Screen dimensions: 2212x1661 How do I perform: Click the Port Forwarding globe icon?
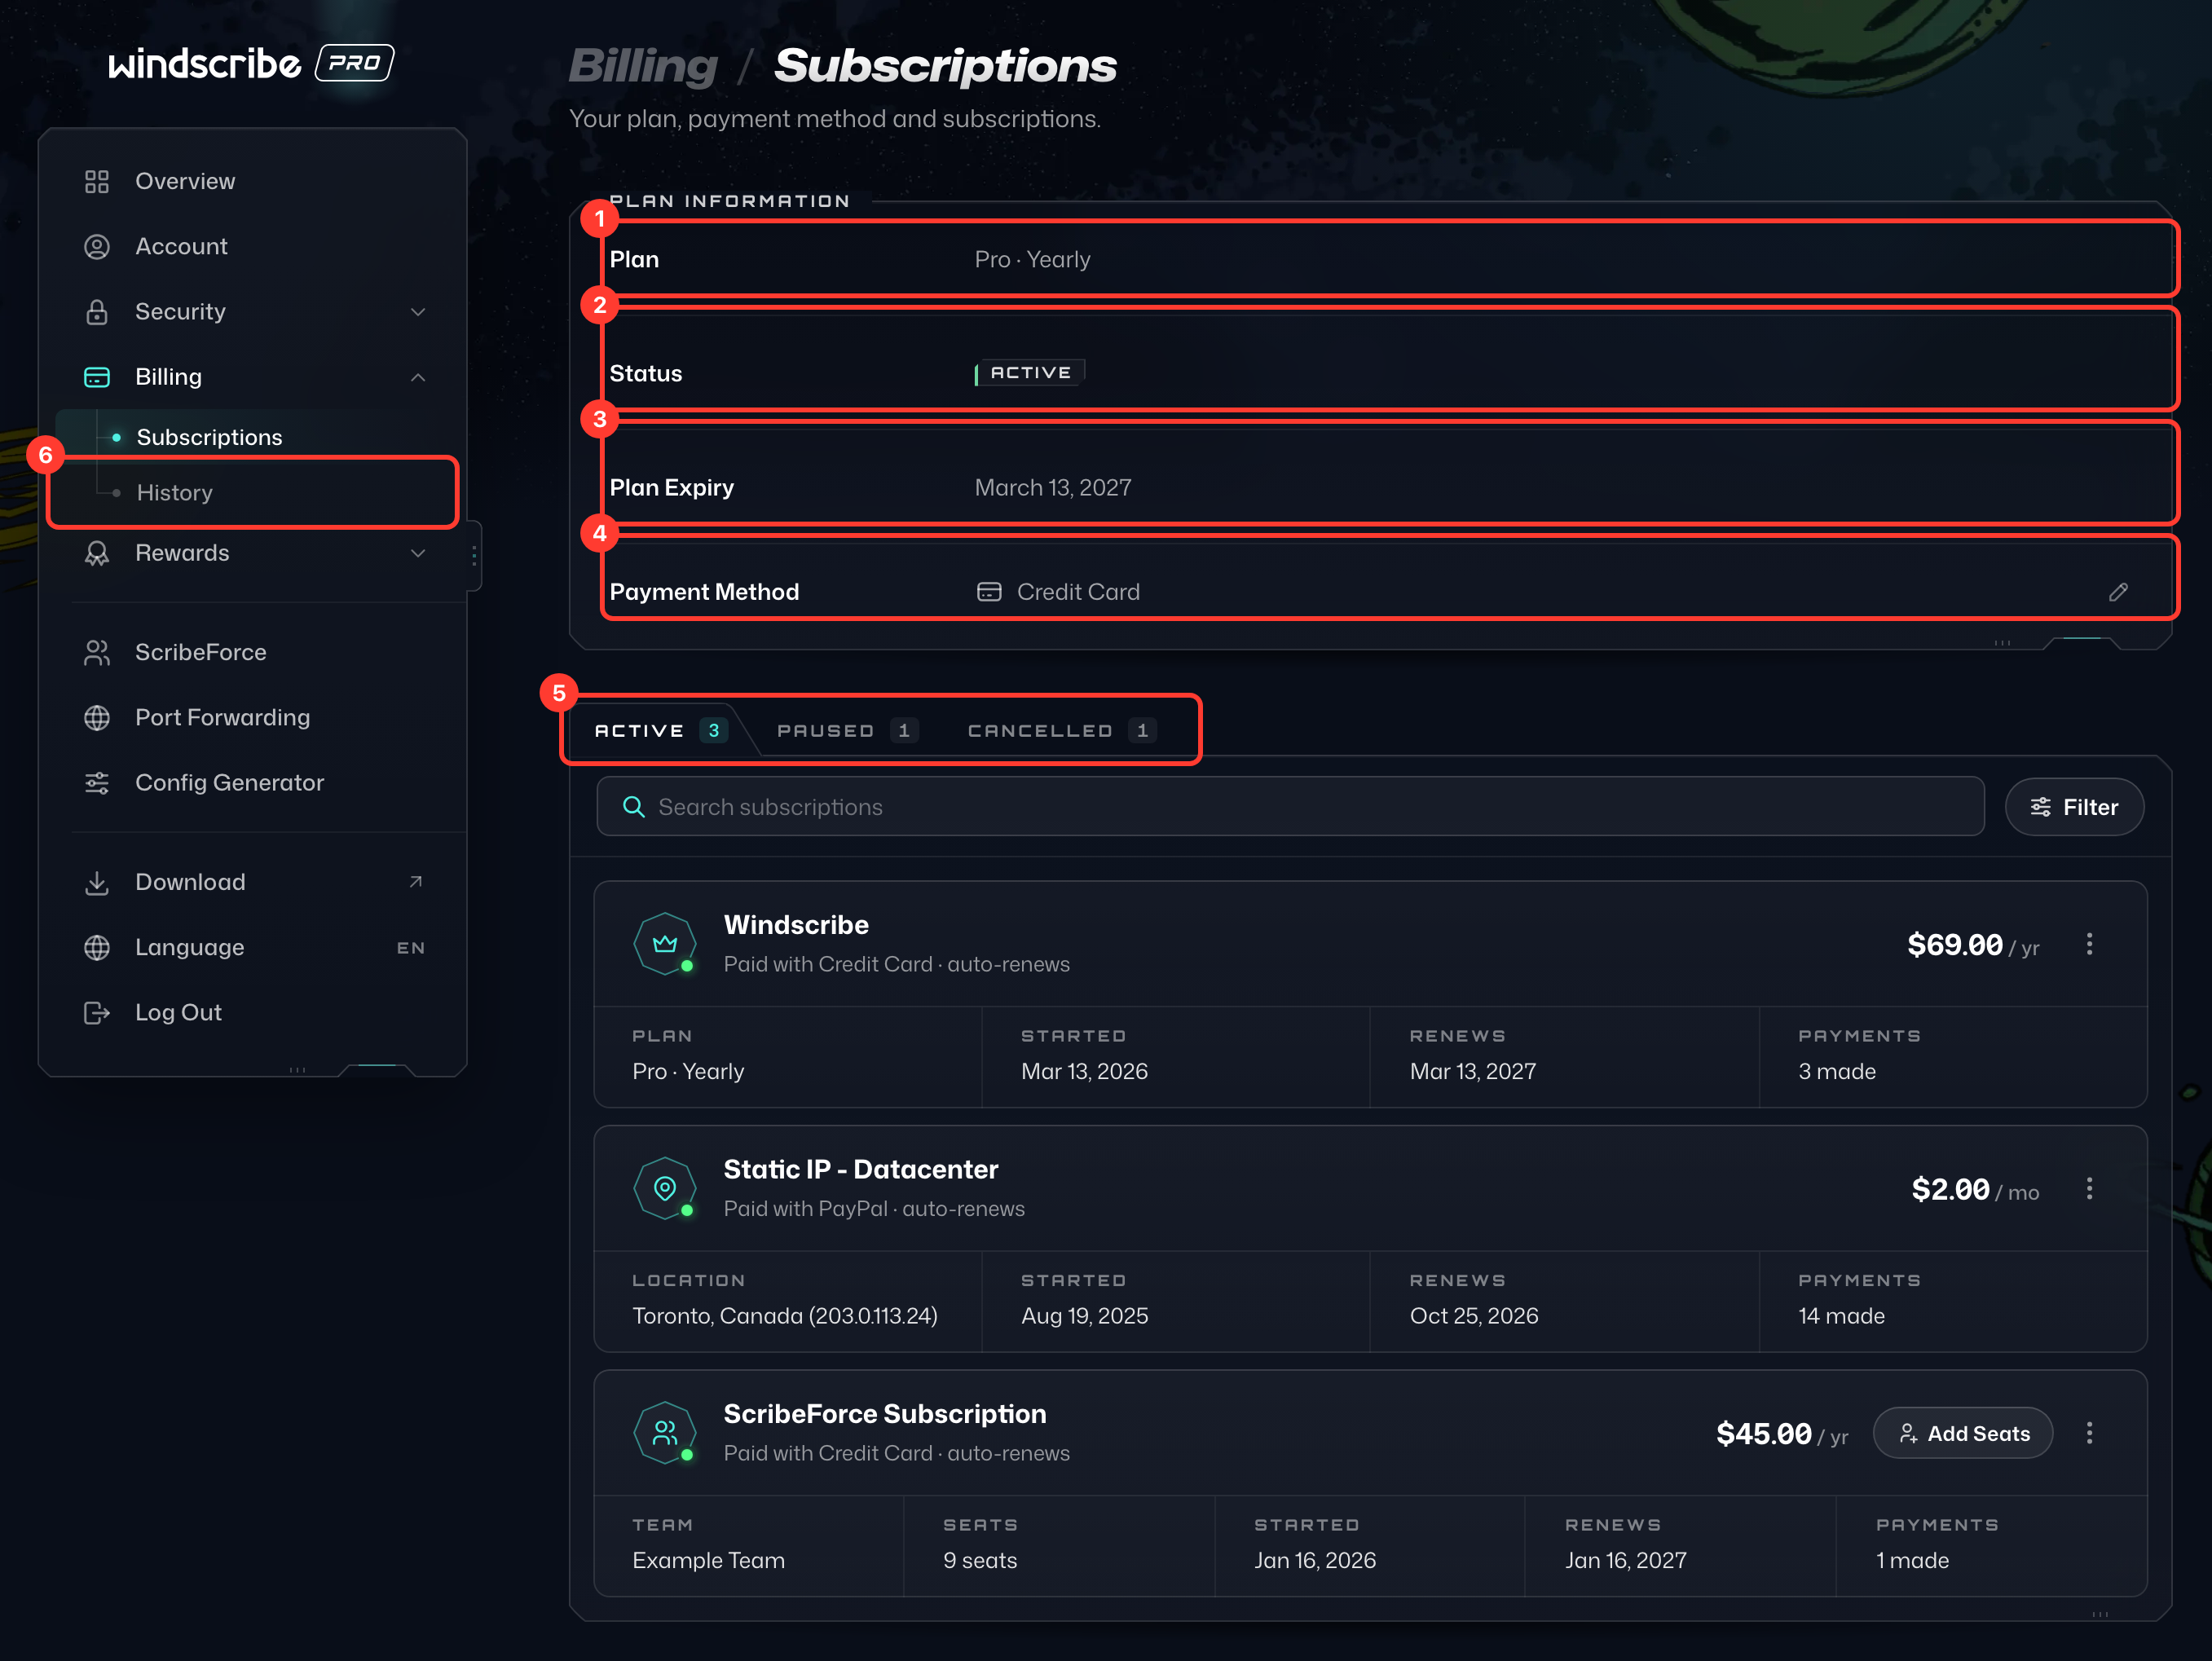(x=97, y=717)
